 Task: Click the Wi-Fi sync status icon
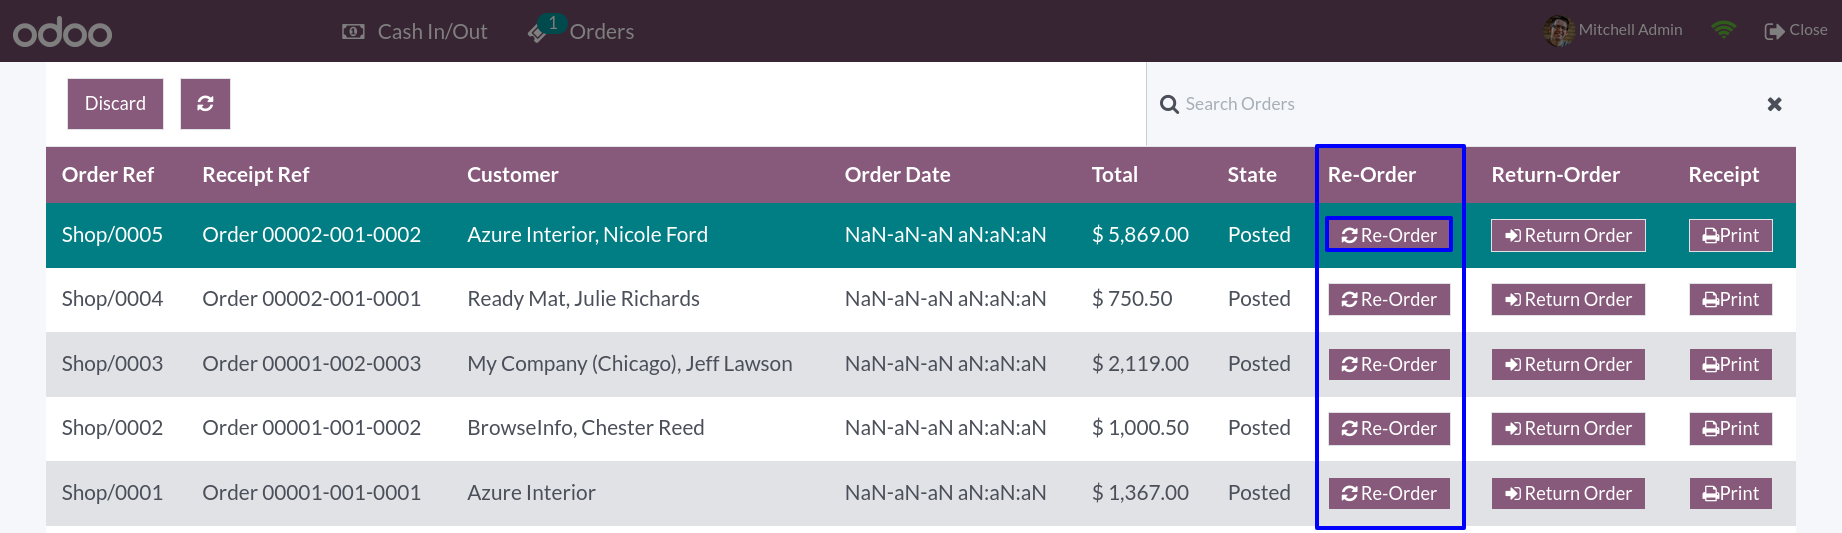click(x=1723, y=30)
